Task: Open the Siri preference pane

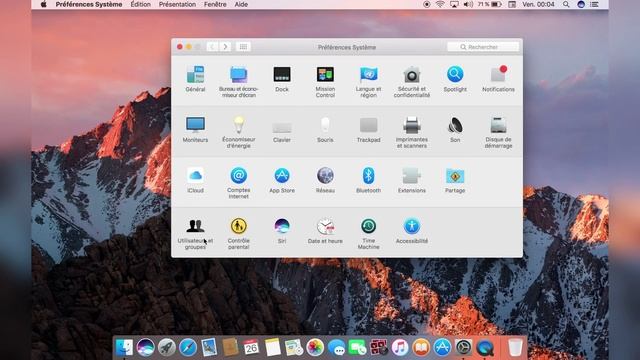Action: pyautogui.click(x=282, y=231)
